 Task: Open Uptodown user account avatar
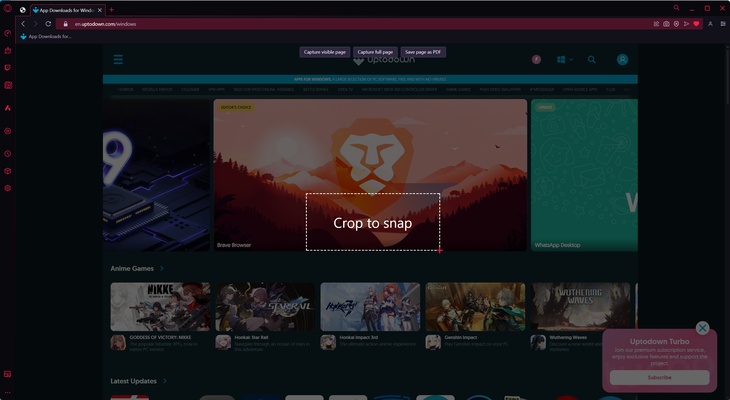[x=622, y=60]
